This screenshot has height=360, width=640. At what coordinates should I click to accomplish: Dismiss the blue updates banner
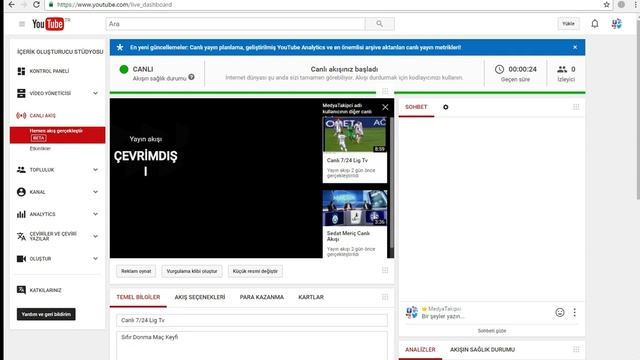coord(575,47)
